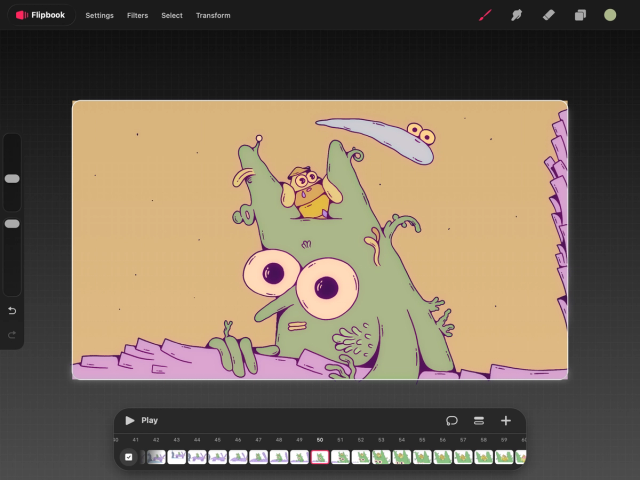Click frame number 50 marker
Screen dimensions: 640x480
[x=320, y=440]
